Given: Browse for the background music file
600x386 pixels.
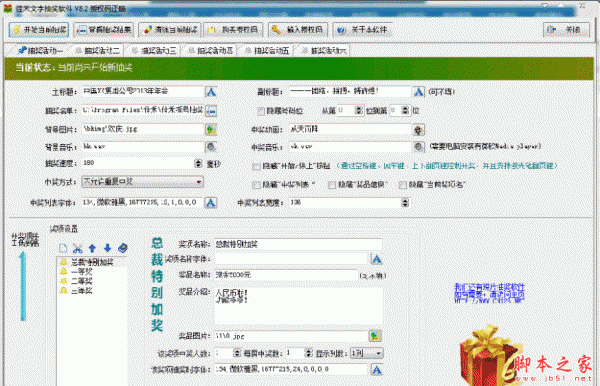Looking at the screenshot, I should 211,147.
